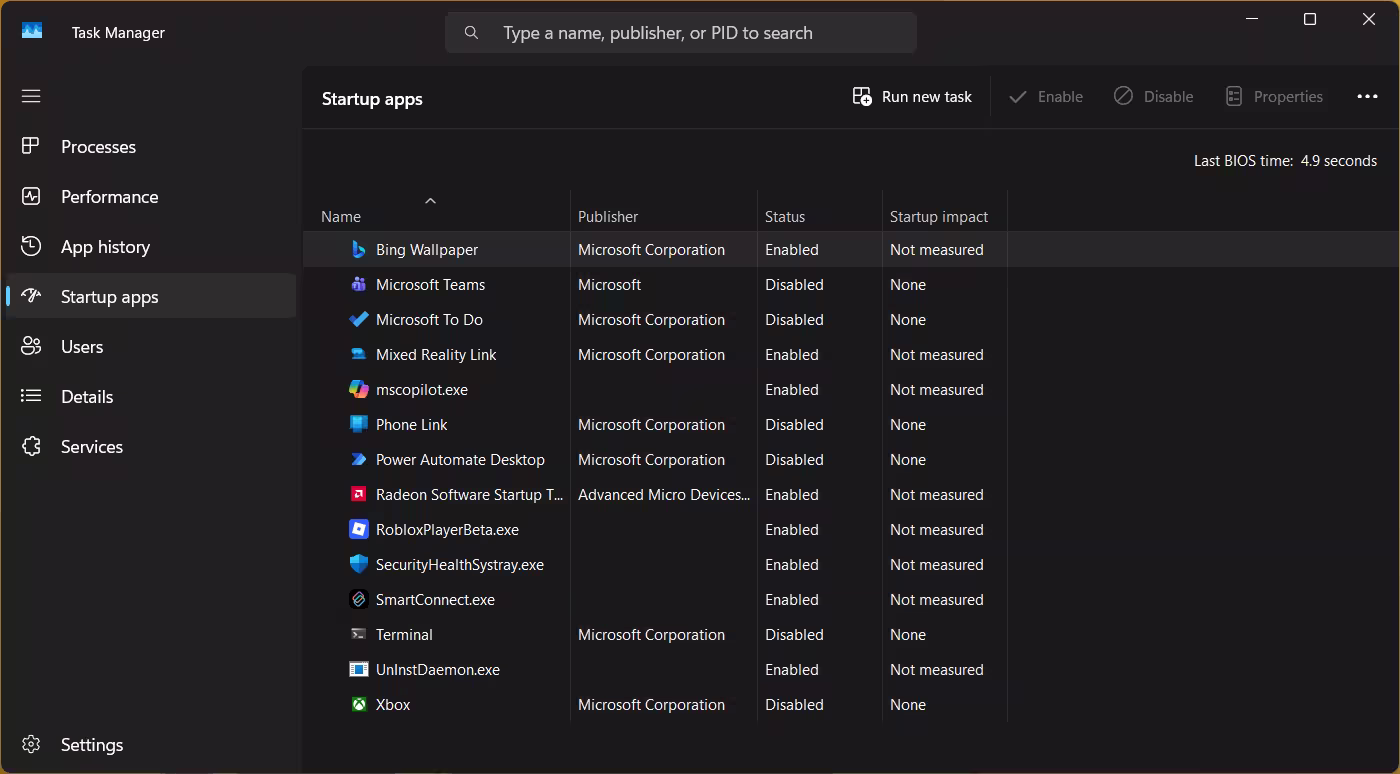This screenshot has height=774, width=1400.
Task: Click the Radeon Software red icon
Action: pyautogui.click(x=358, y=494)
